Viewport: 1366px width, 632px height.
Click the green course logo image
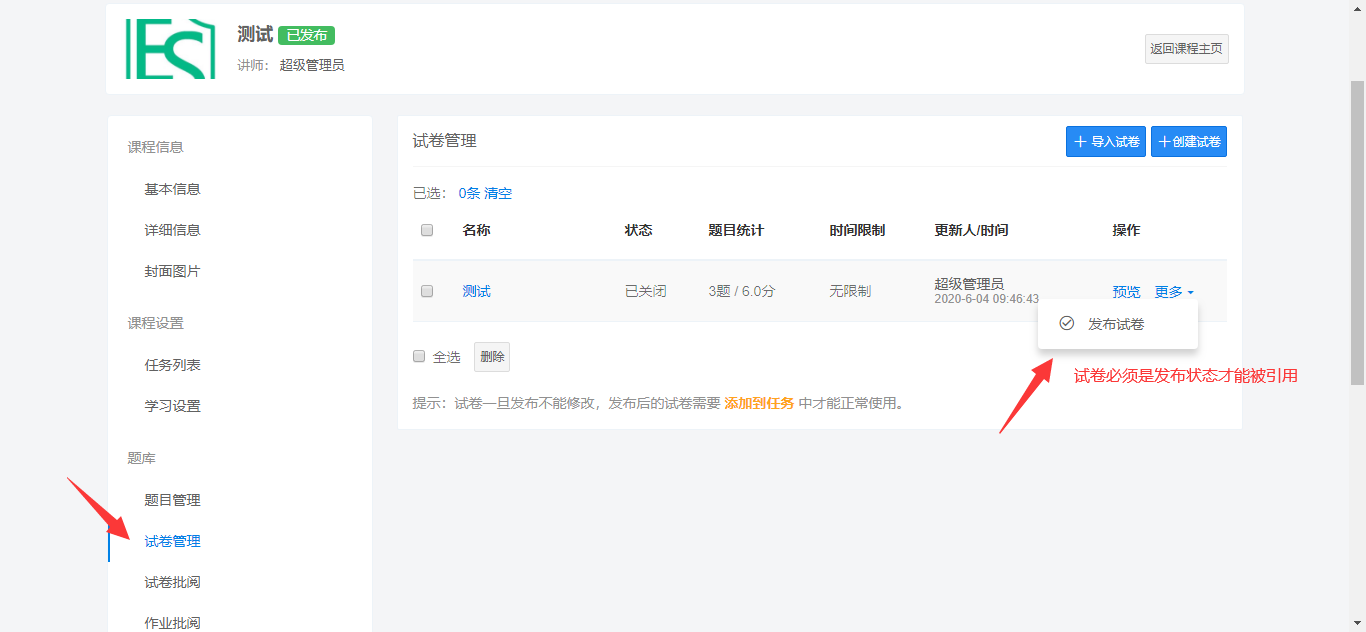[x=170, y=48]
